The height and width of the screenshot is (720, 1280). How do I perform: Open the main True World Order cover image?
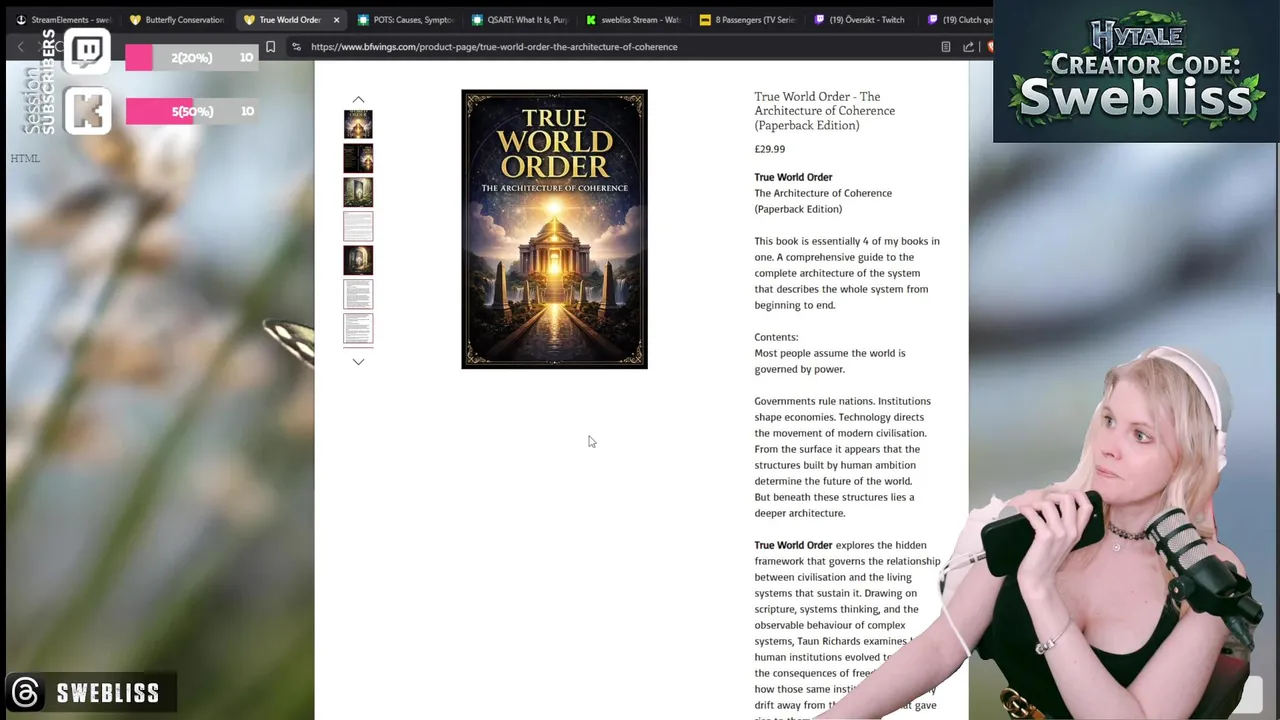tap(554, 229)
